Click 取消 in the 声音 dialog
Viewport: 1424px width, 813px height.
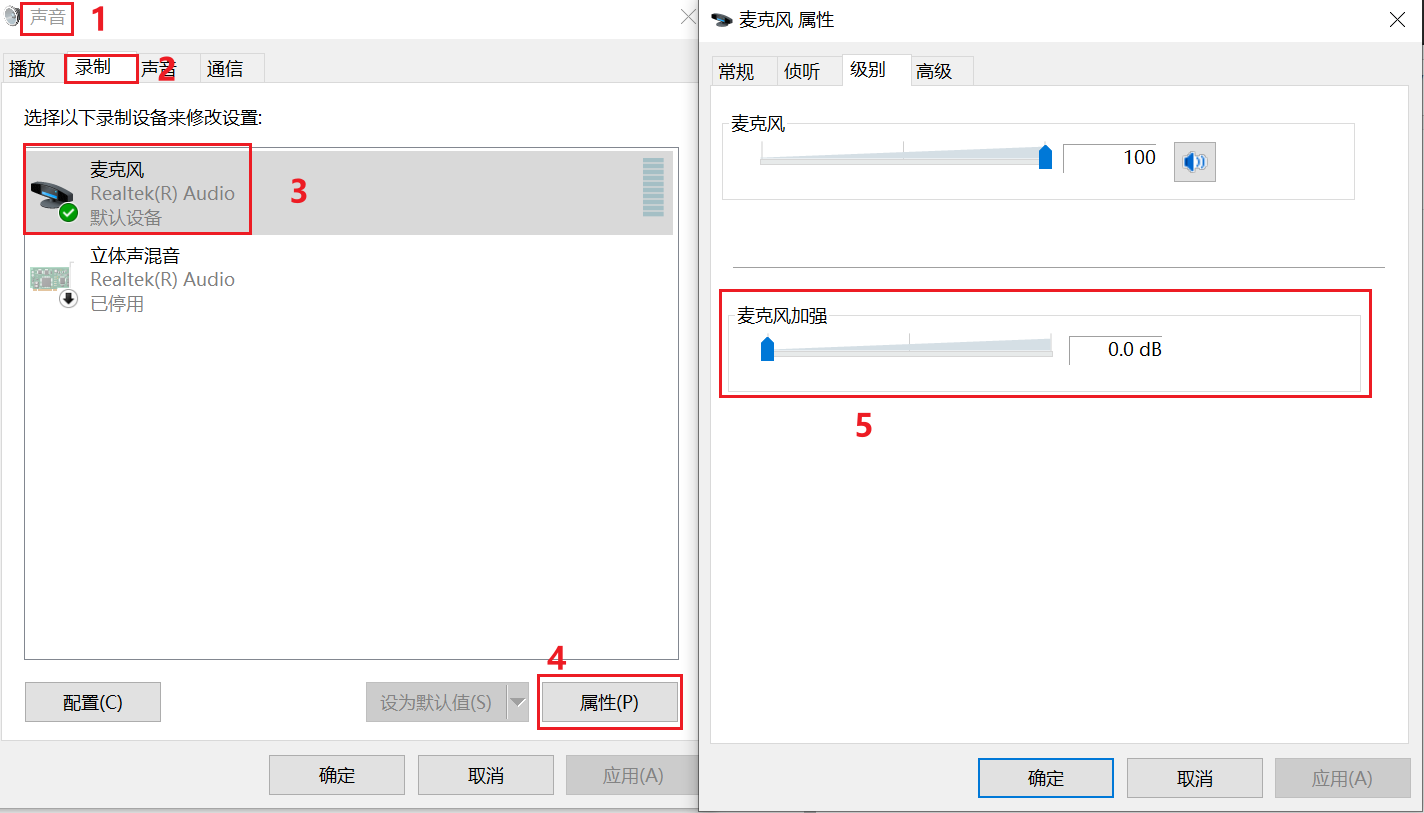click(486, 775)
